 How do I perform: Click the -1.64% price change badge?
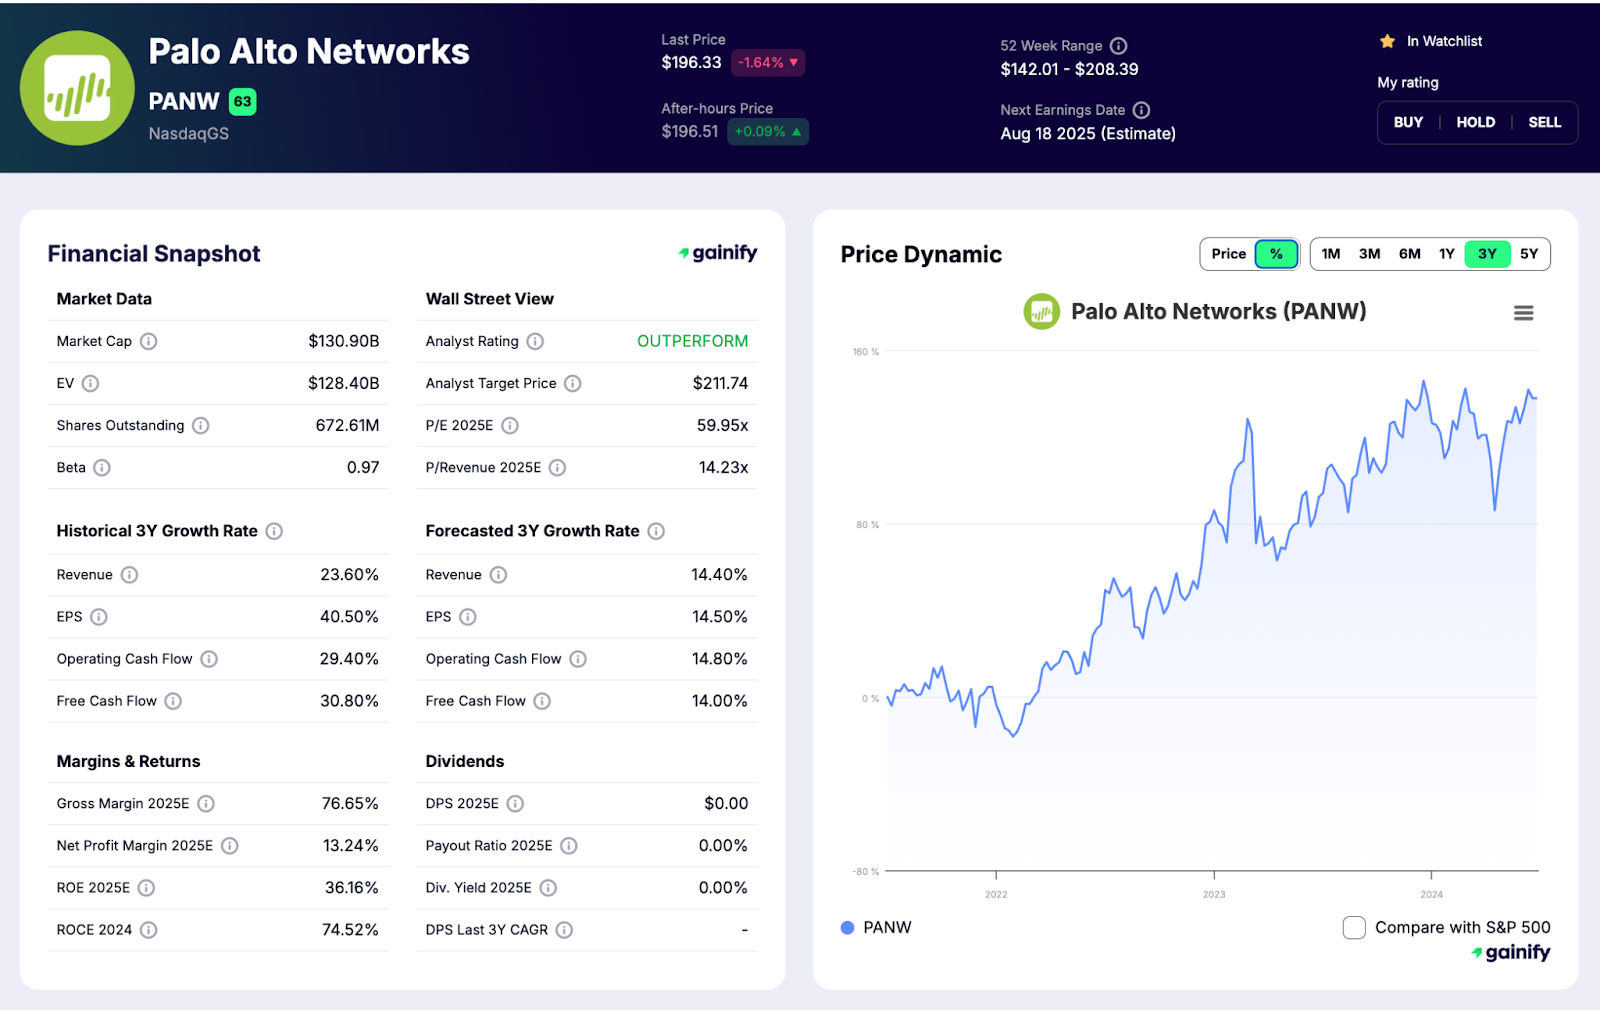click(768, 62)
